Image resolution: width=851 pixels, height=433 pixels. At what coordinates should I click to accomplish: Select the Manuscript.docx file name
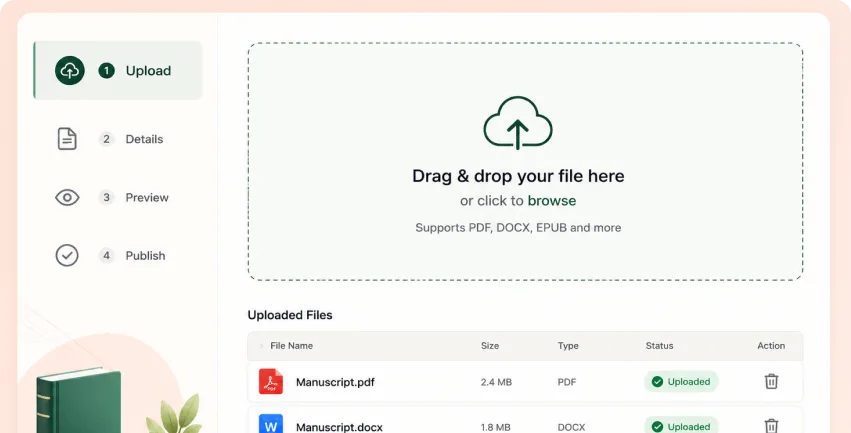339,427
